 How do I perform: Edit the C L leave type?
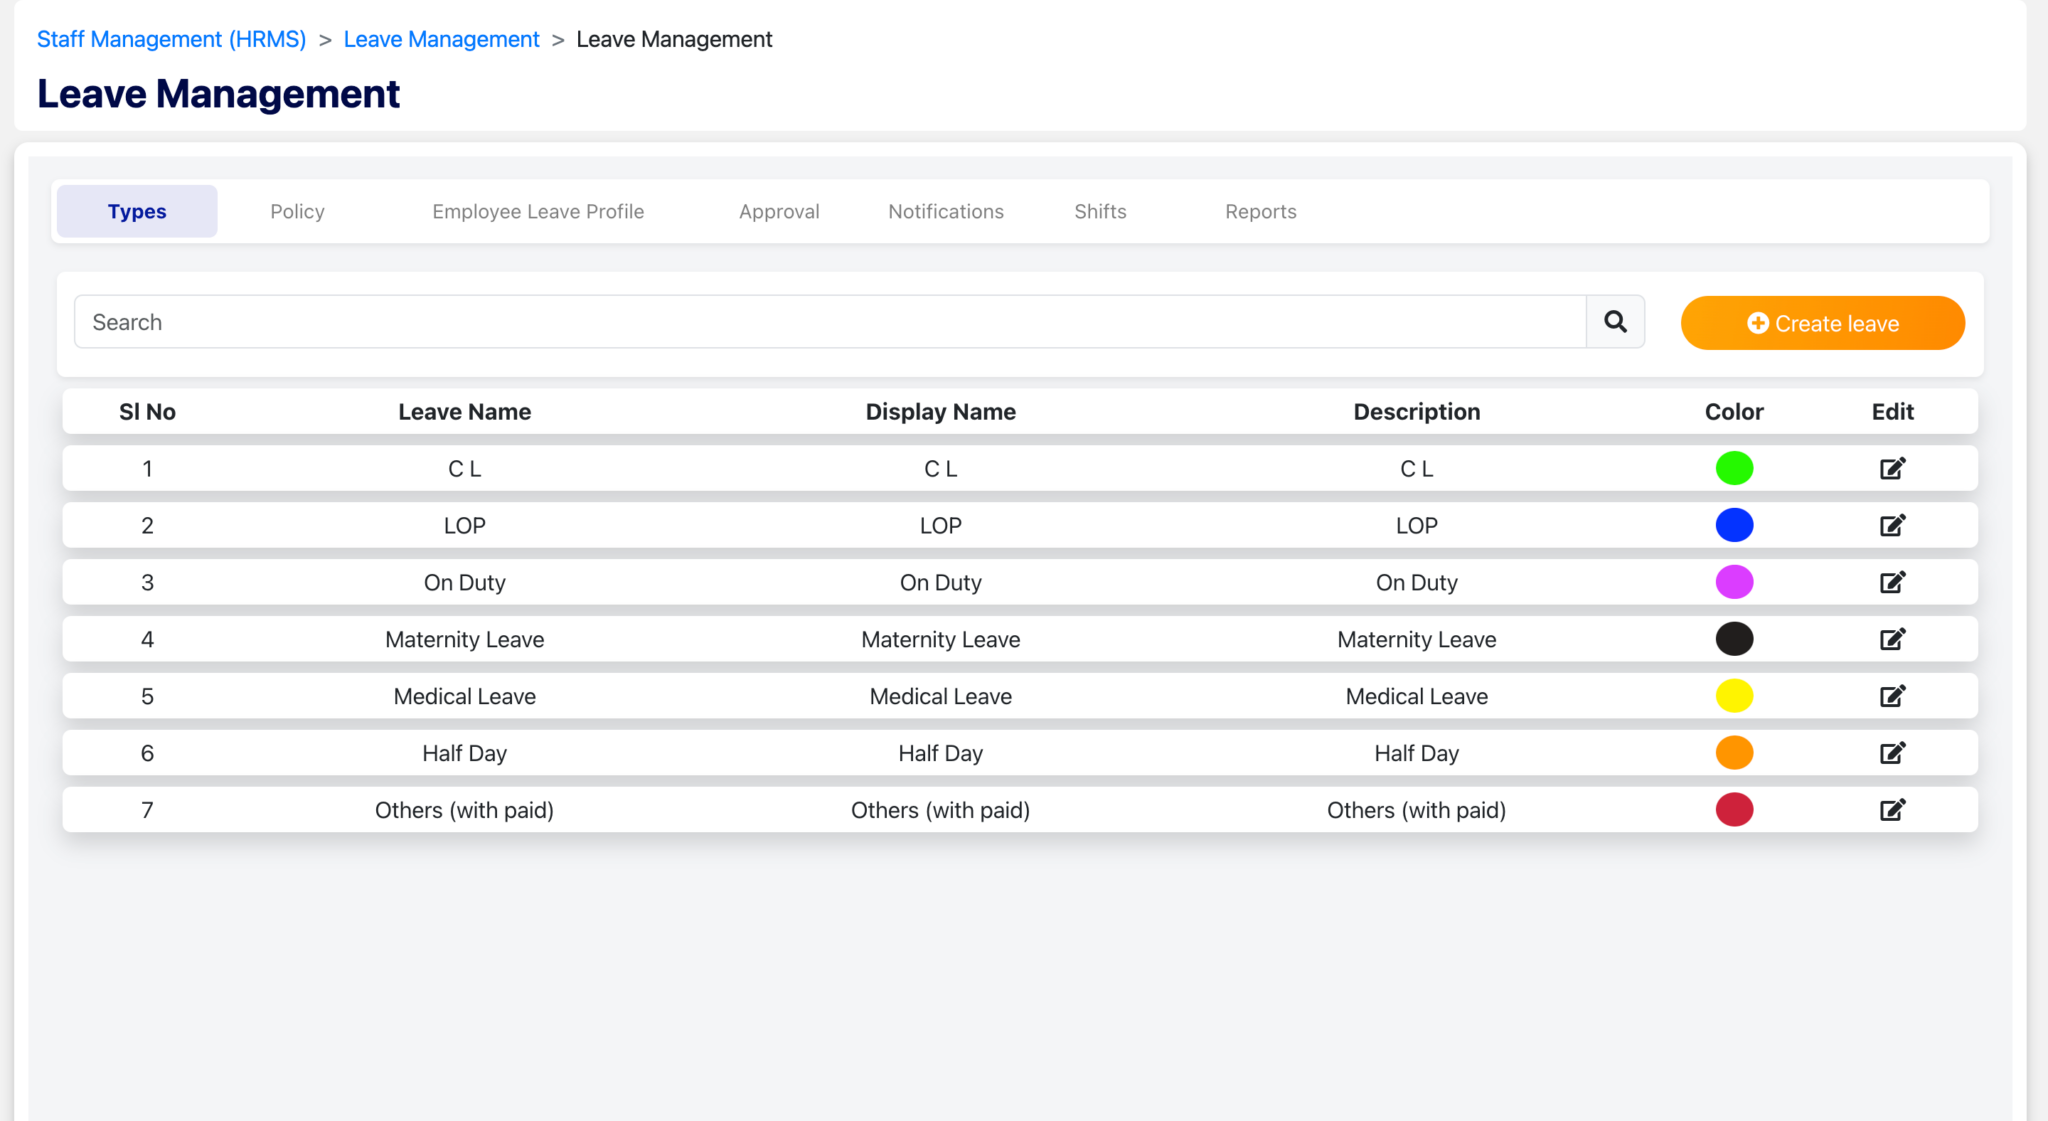(1892, 468)
